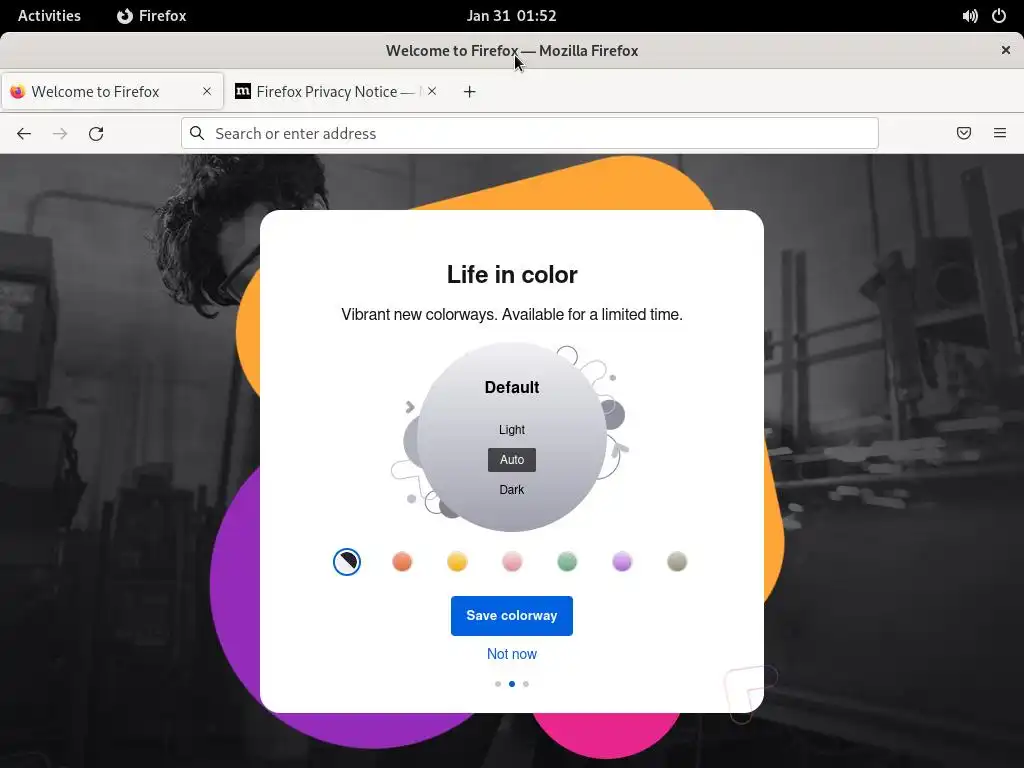Choose the pink colorway swatch
The image size is (1024, 768).
pyautogui.click(x=512, y=562)
